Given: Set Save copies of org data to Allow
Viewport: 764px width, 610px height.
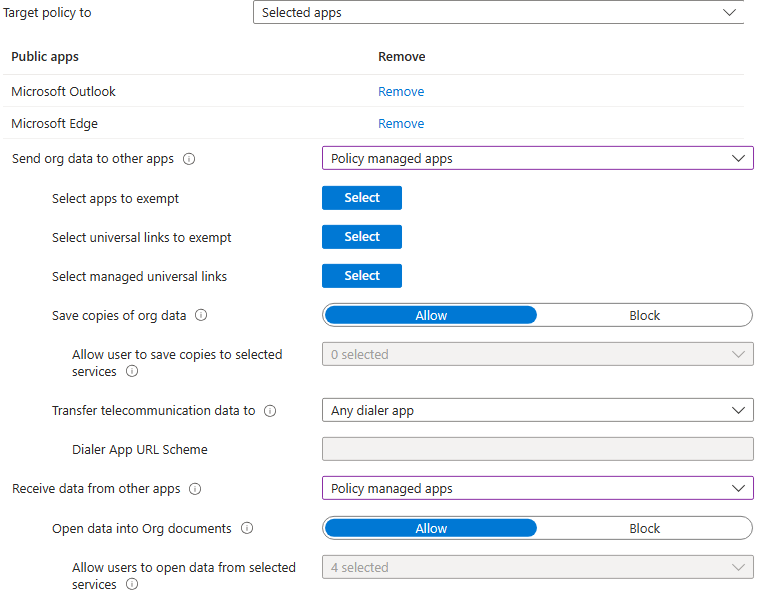Looking at the screenshot, I should (431, 316).
